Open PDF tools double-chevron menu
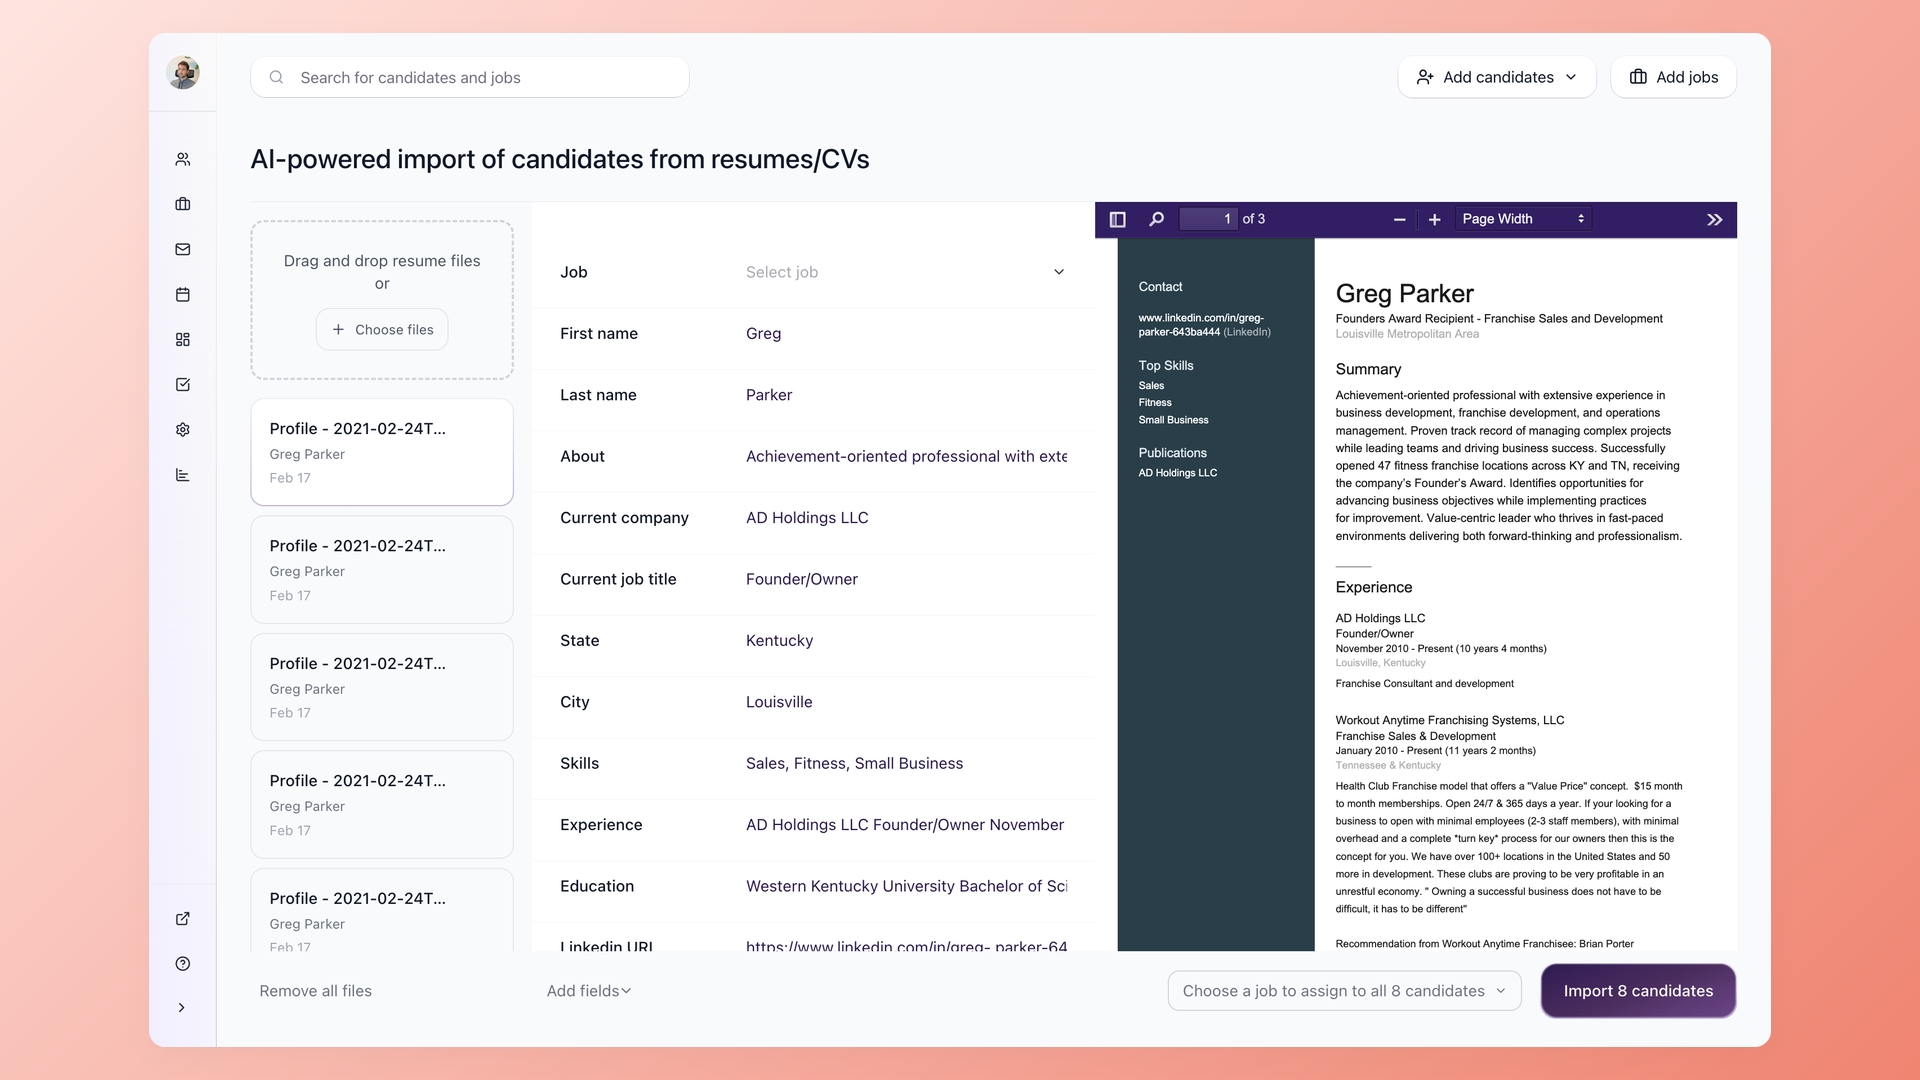This screenshot has width=1920, height=1080. click(x=1715, y=219)
